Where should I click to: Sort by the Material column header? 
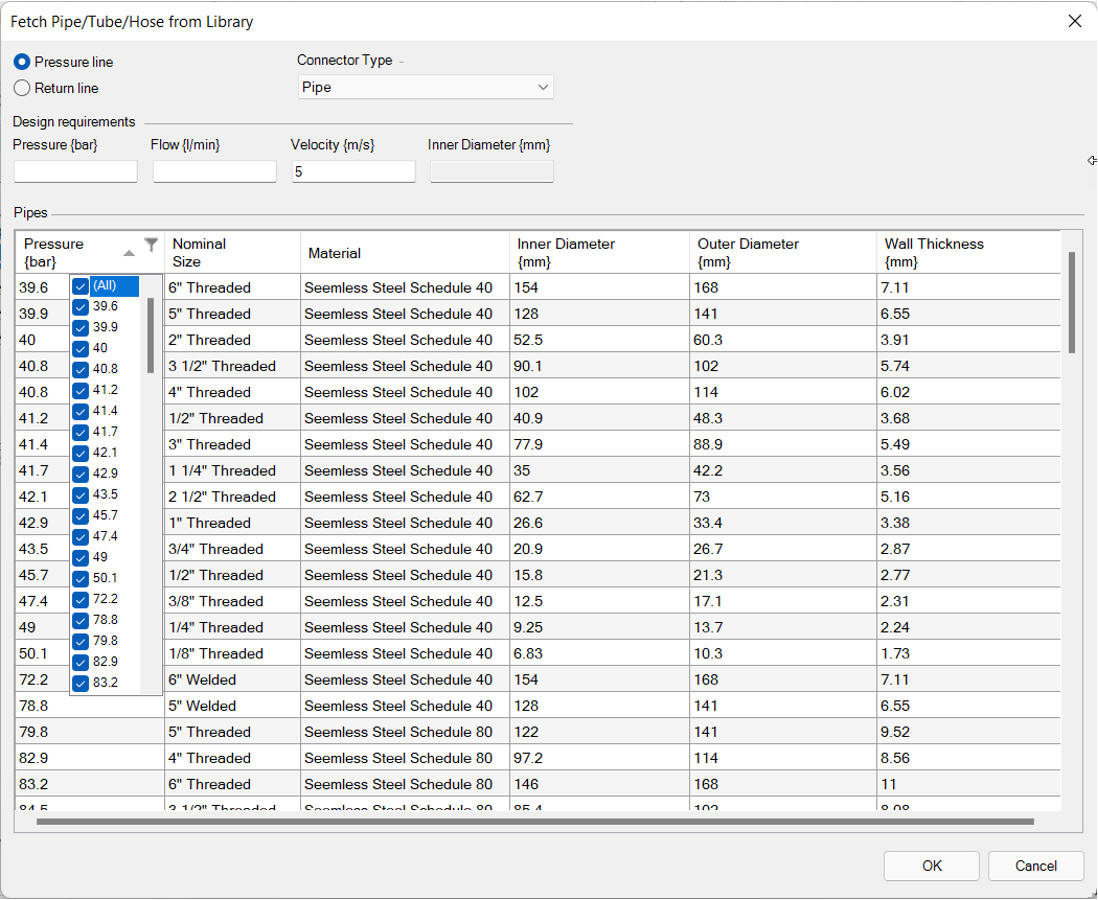(405, 253)
